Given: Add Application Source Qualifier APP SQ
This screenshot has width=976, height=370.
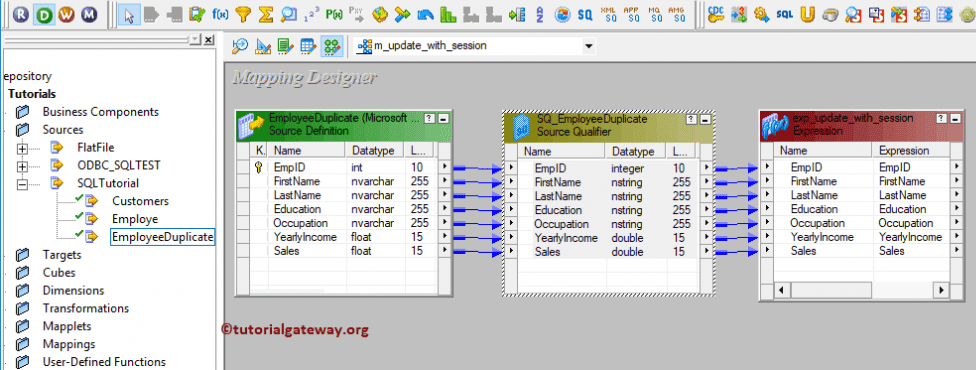Looking at the screenshot, I should [x=631, y=15].
